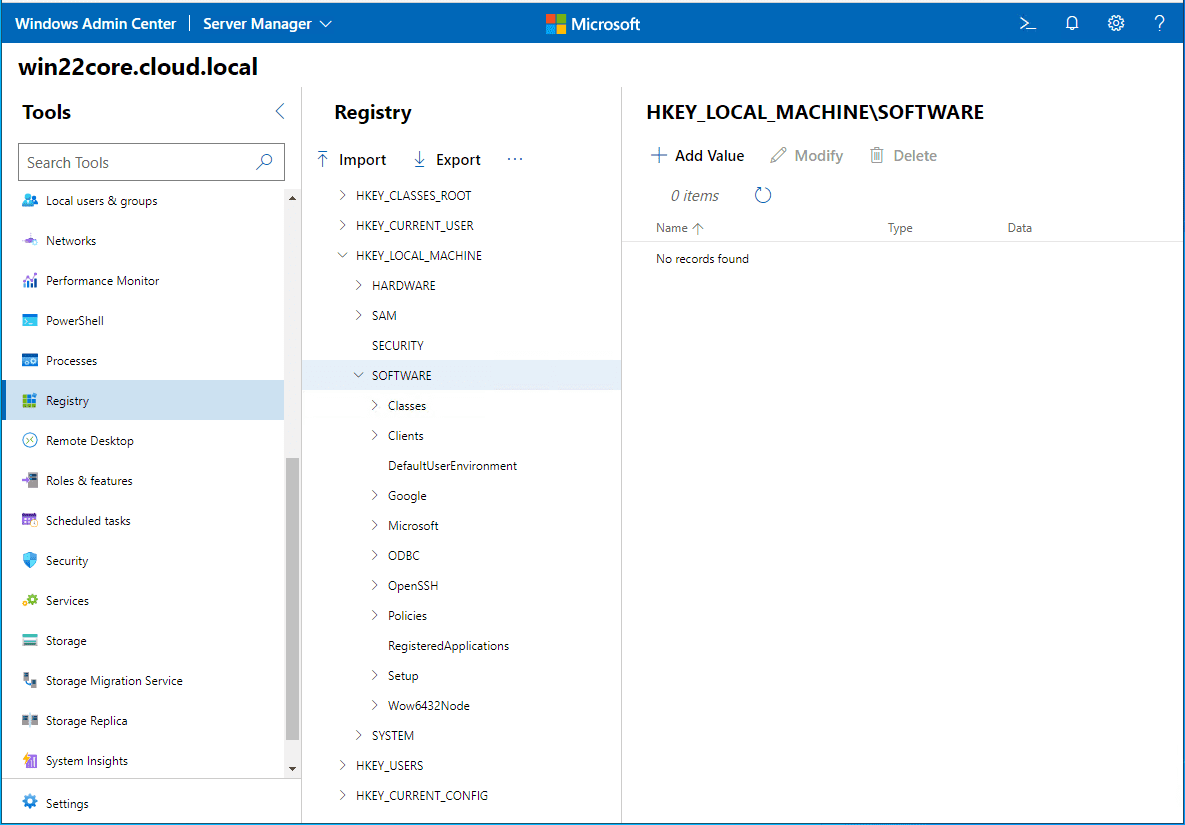Refresh the SOFTWARE values list
1185x825 pixels.
763,195
